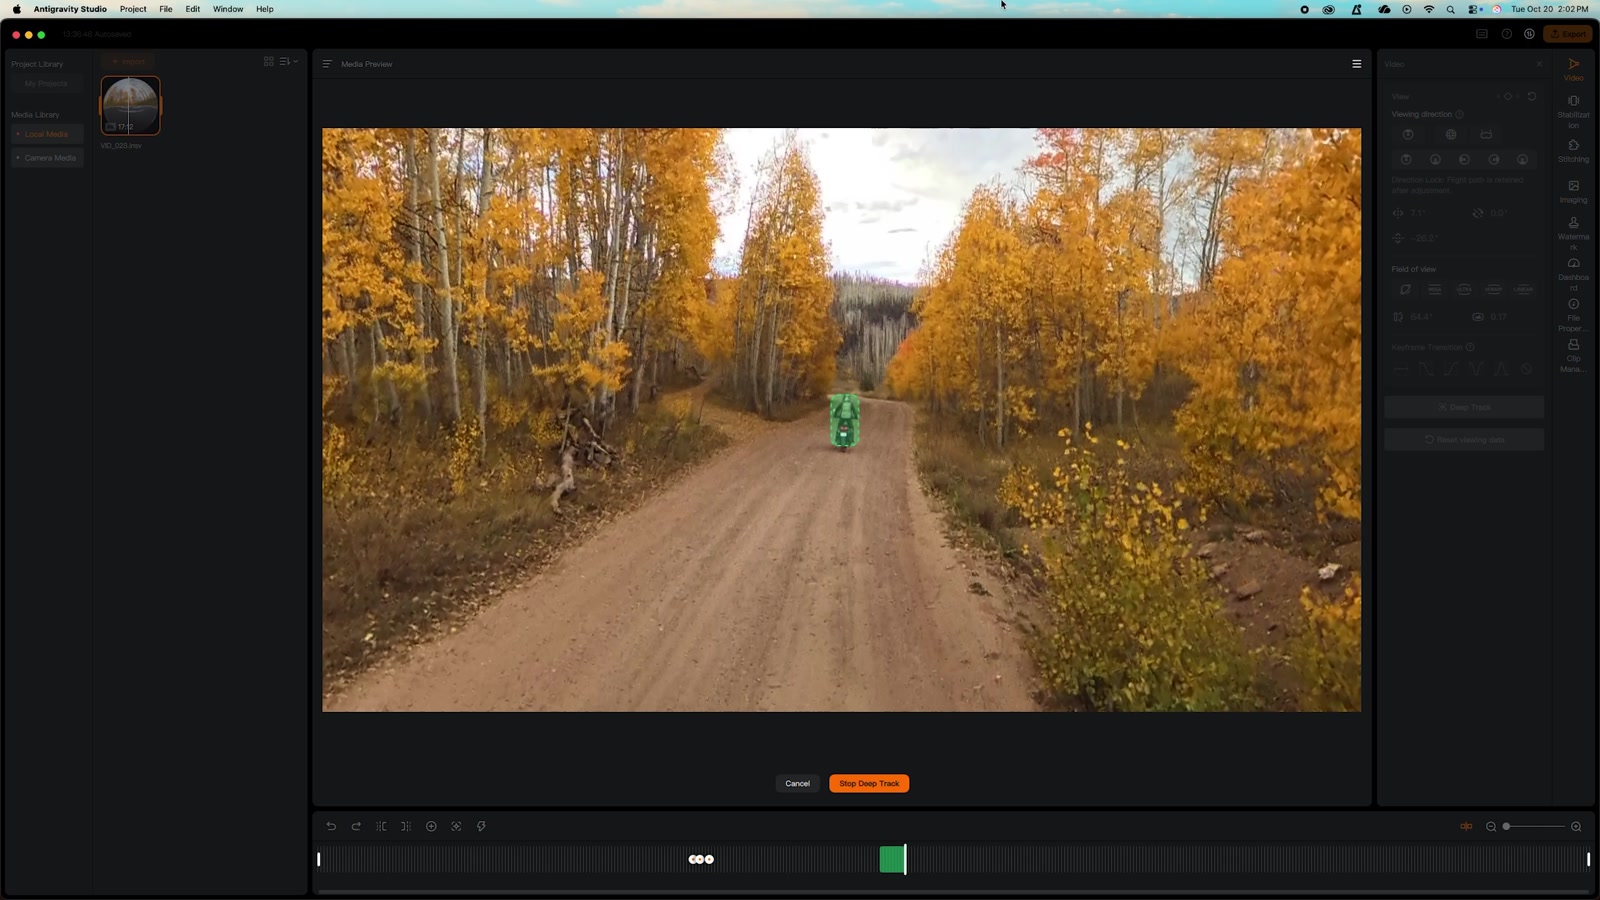Viewport: 1600px width, 900px height.
Task: Zoom in the timeline with plus magnifier
Action: (x=1576, y=826)
